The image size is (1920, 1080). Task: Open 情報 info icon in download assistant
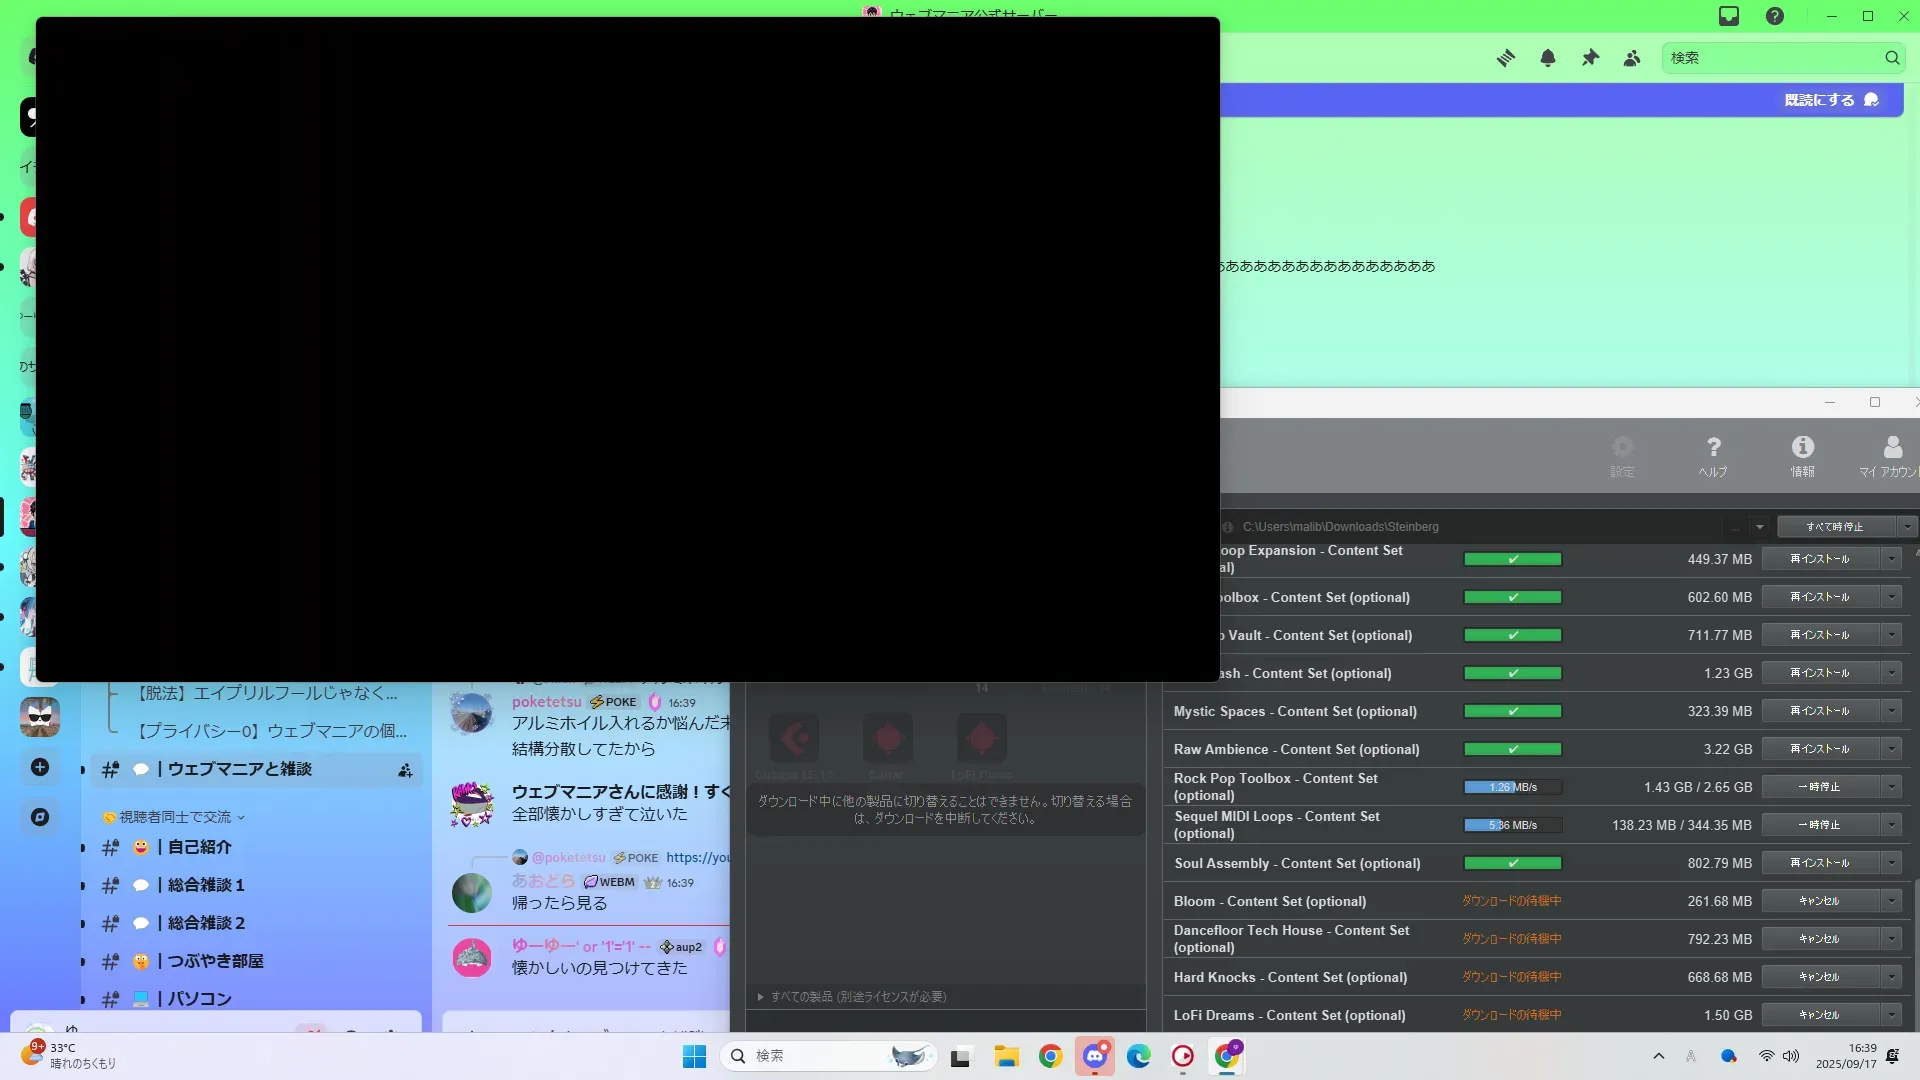1802,455
